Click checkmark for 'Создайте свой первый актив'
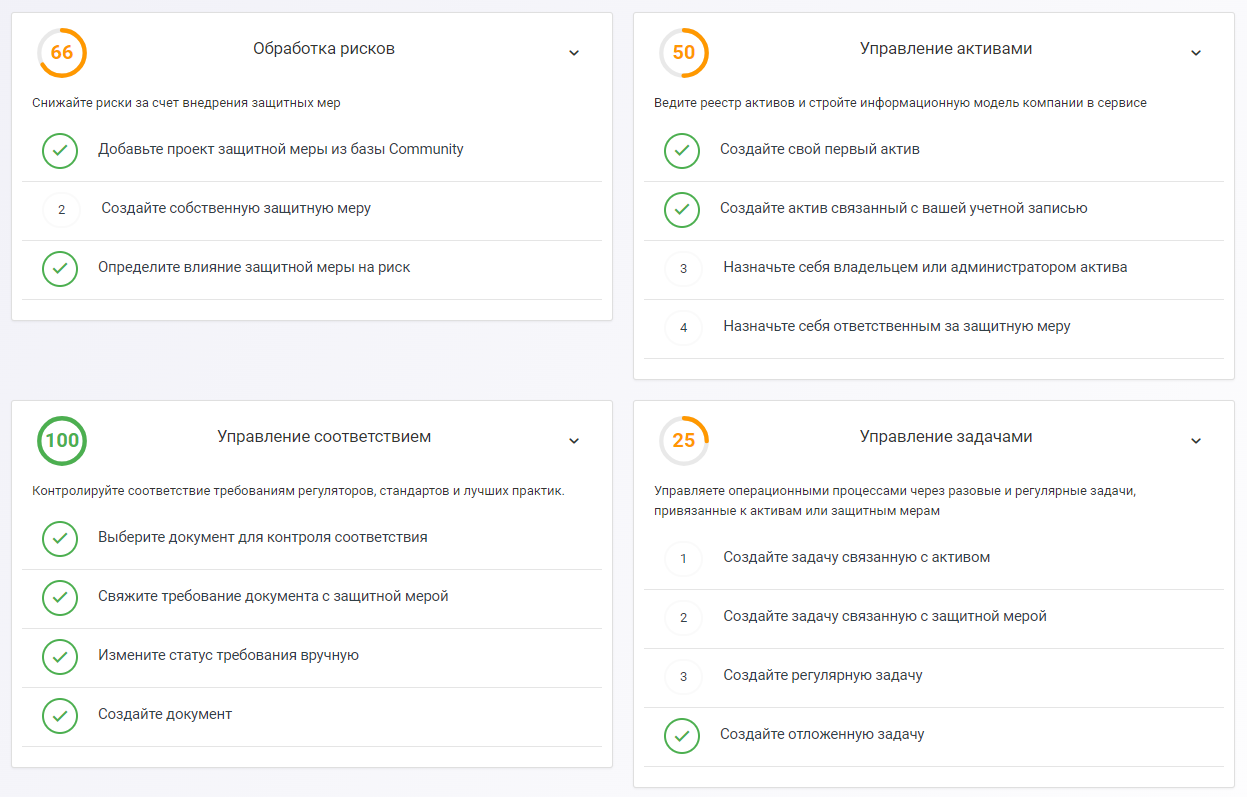 [682, 151]
